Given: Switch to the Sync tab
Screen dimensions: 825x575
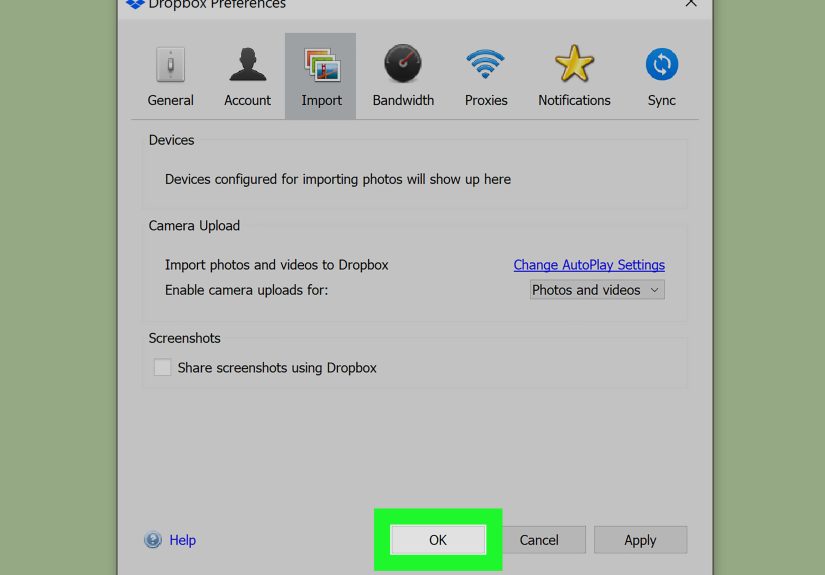Looking at the screenshot, I should (x=661, y=77).
